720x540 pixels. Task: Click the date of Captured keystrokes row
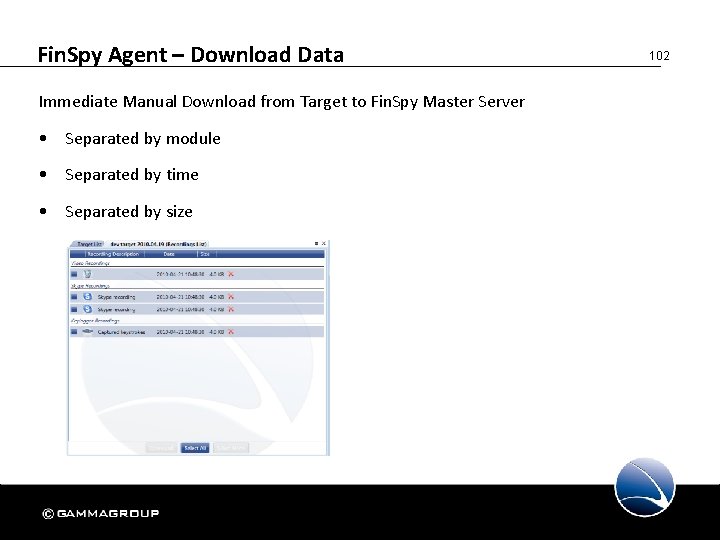[x=180, y=332]
